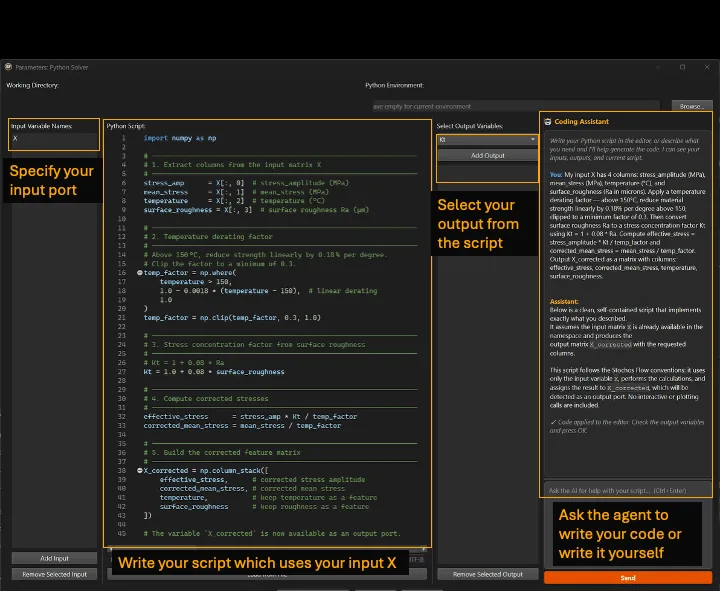Minimize the Python Solver window
This screenshot has height=591, width=720.
658,67
